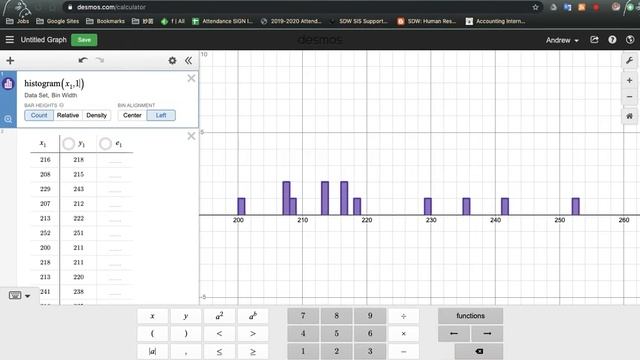Screen dimensions: 640x360
Task: Collapse the expression list panel
Action: pos(188,61)
